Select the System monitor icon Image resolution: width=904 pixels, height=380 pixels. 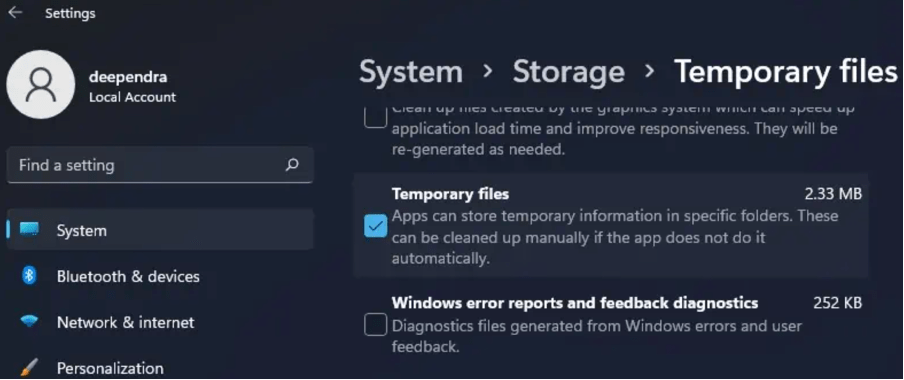29,230
